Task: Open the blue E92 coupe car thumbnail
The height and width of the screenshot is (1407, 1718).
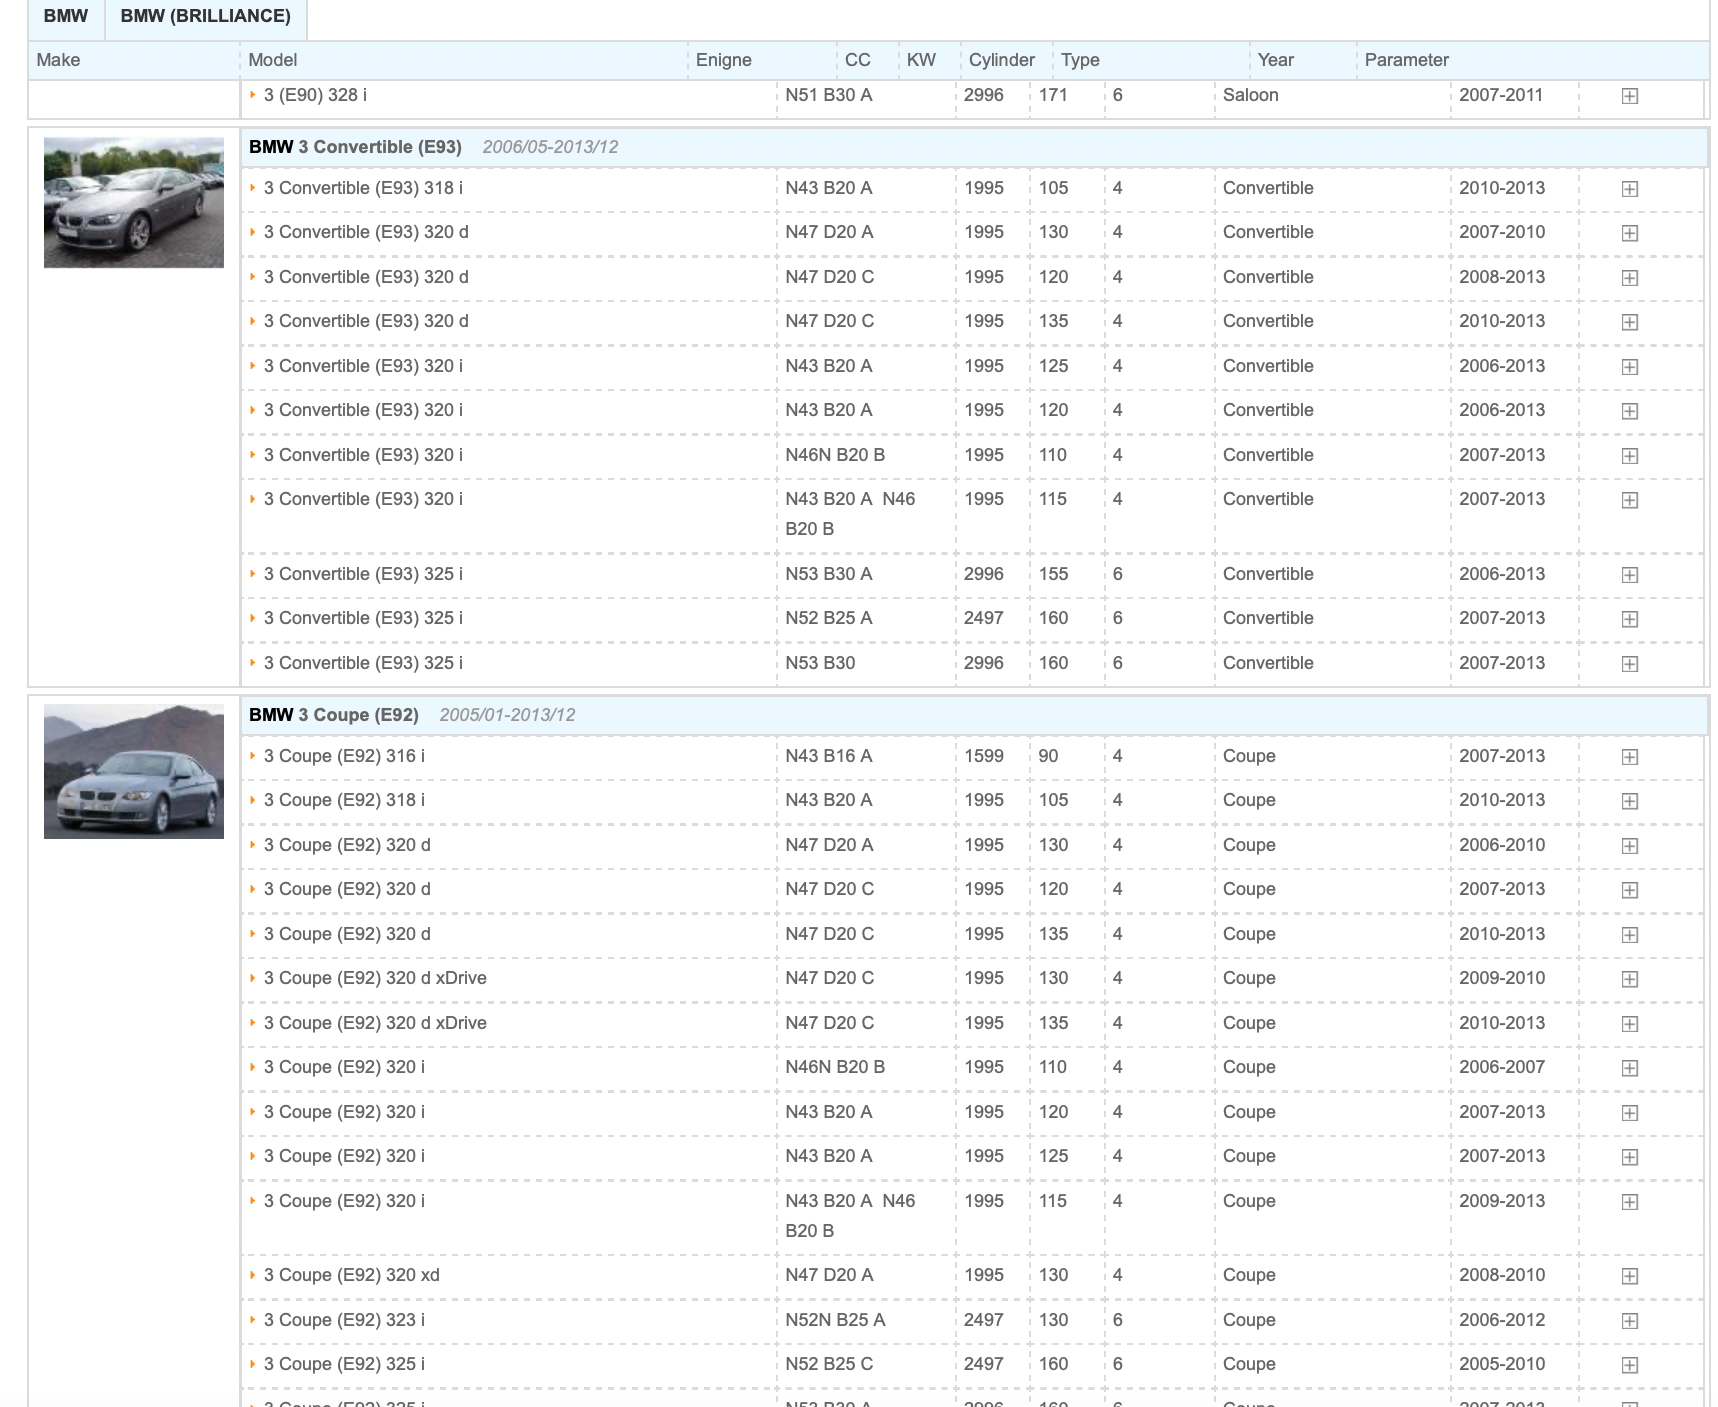Action: 134,771
